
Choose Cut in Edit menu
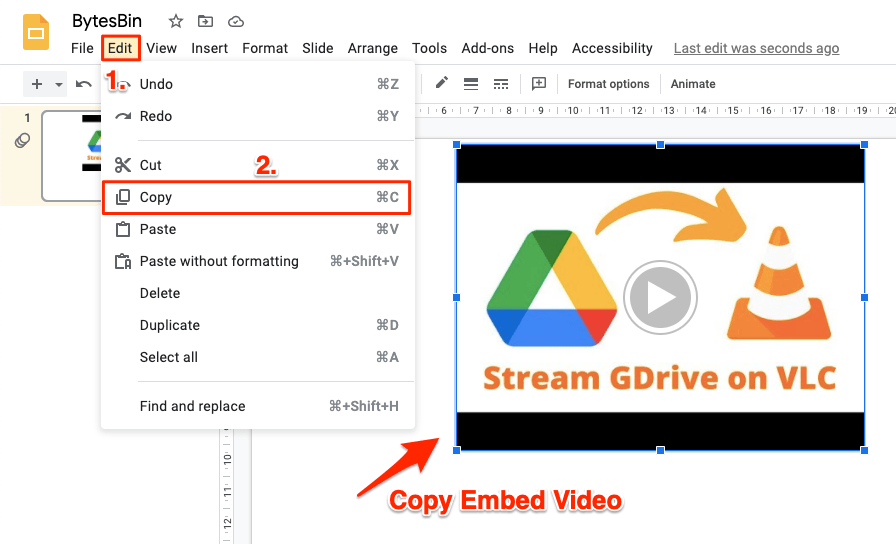(258, 165)
